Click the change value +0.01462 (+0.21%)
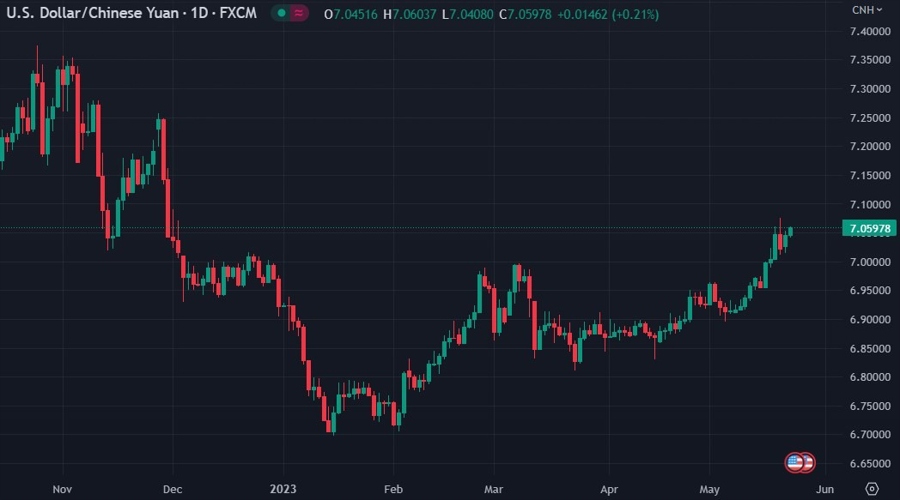The height and width of the screenshot is (500, 900). coord(608,14)
